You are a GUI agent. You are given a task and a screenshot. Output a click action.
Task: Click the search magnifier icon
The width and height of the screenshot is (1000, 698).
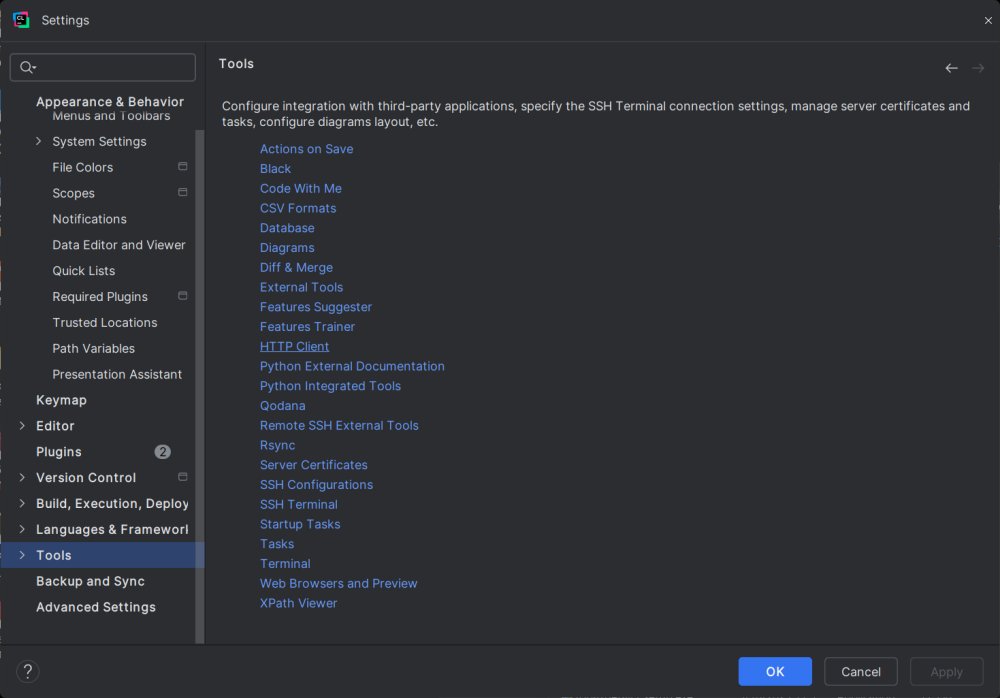[27, 67]
